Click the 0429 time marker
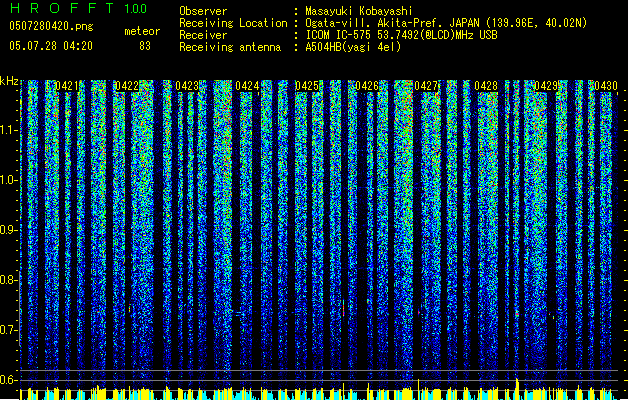Image resolution: width=629 pixels, height=400 pixels. click(546, 86)
